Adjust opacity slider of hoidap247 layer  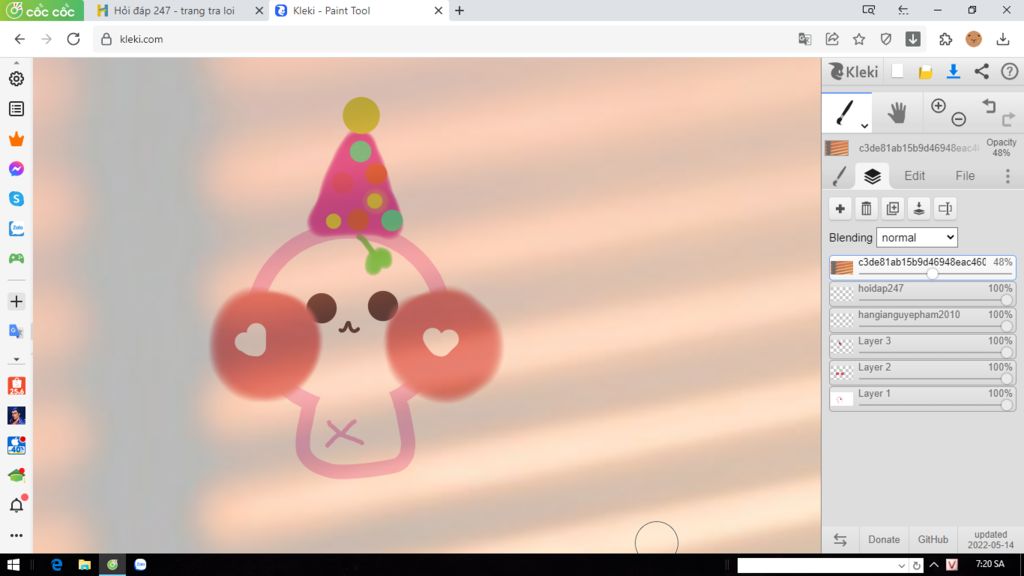[1006, 300]
